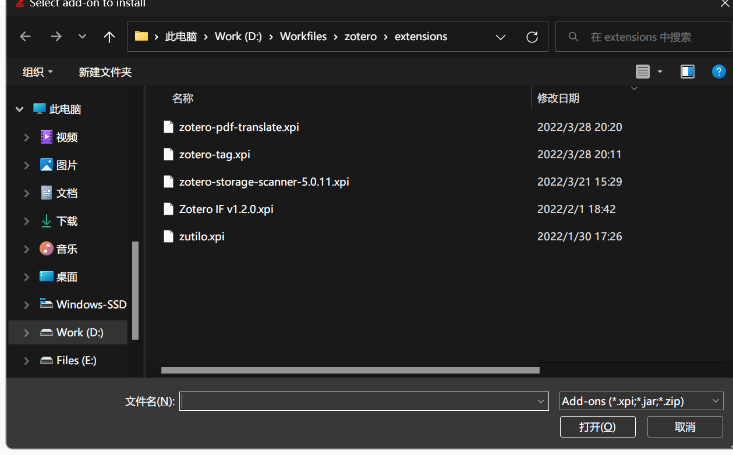Click the folder icon in address bar

[x=141, y=36]
